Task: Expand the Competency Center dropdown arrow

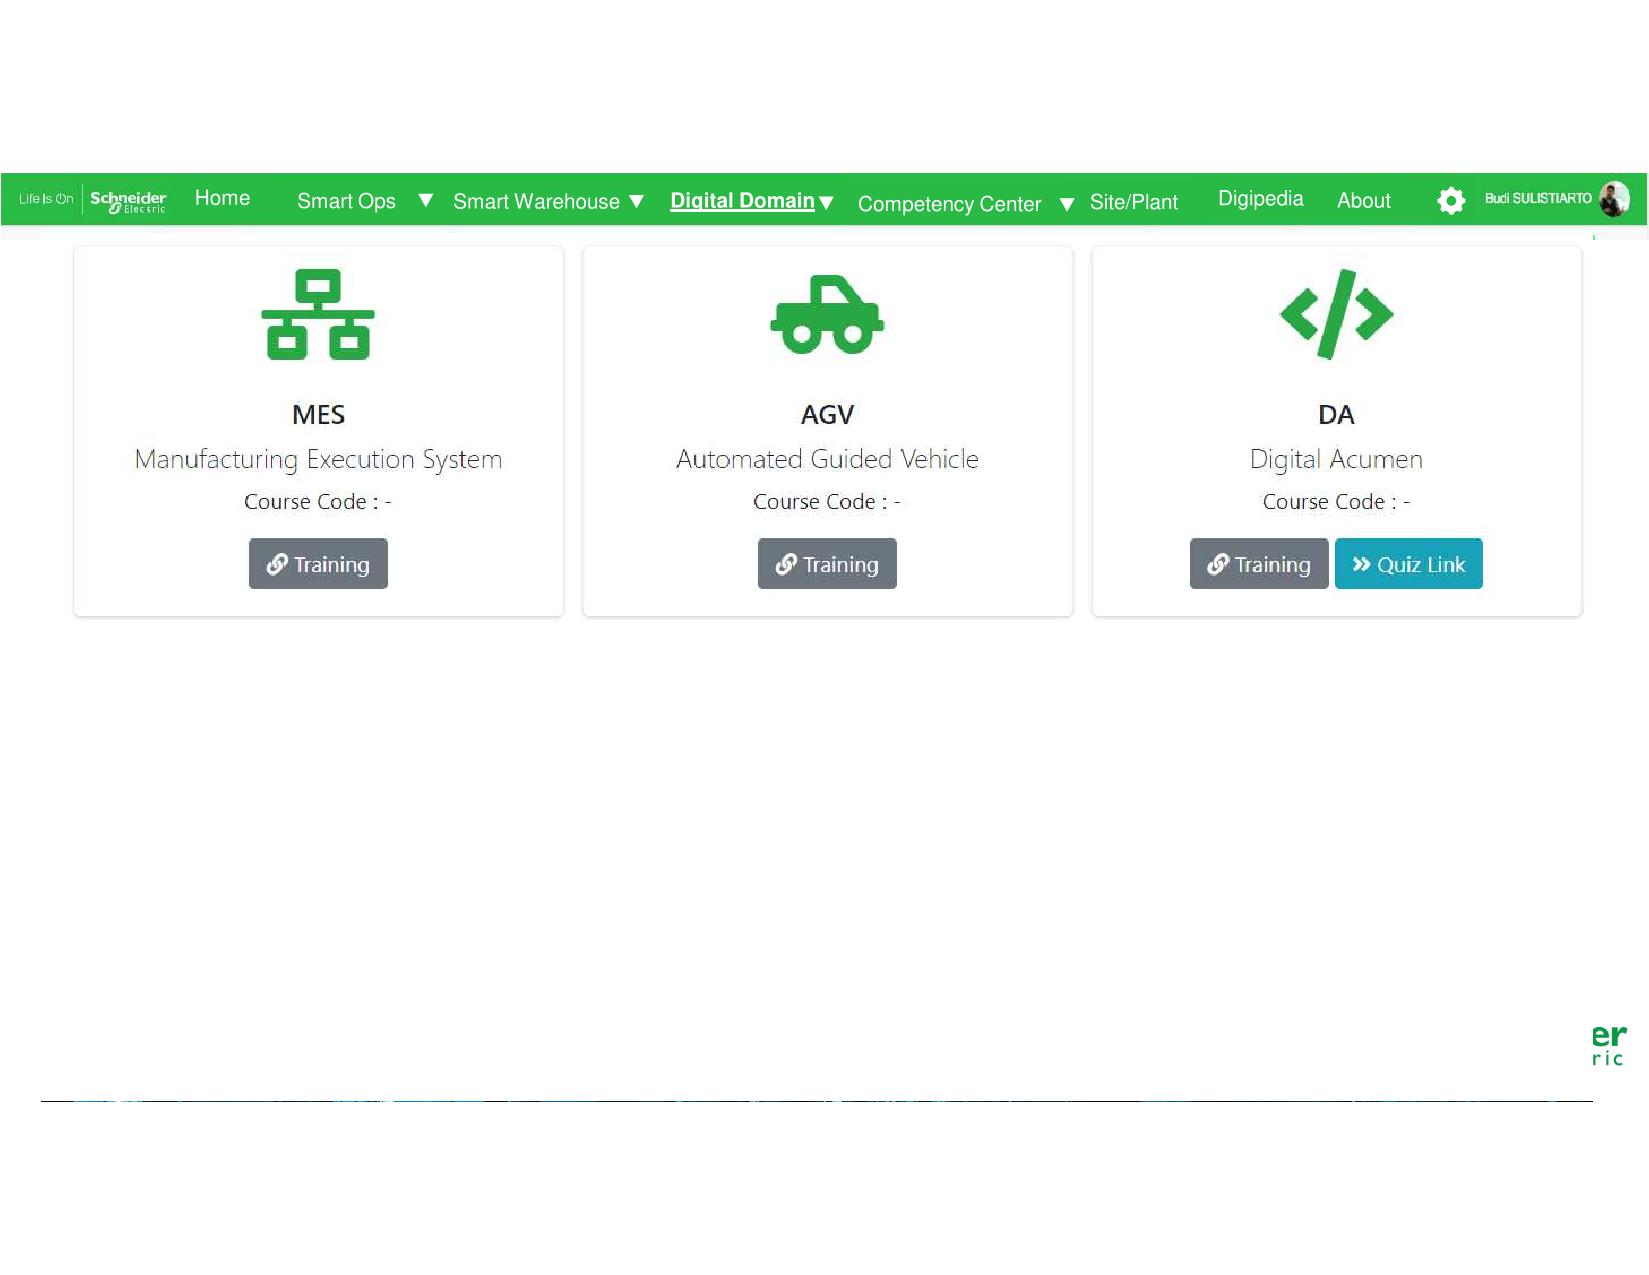Action: point(1067,204)
